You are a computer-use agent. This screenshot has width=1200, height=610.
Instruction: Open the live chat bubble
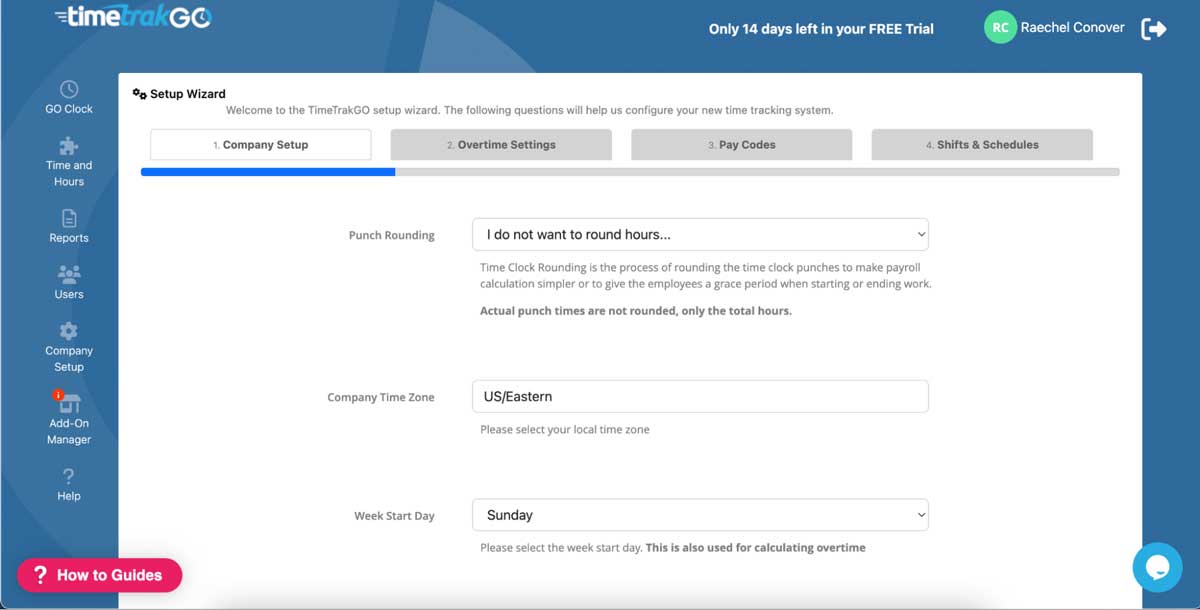tap(1157, 567)
